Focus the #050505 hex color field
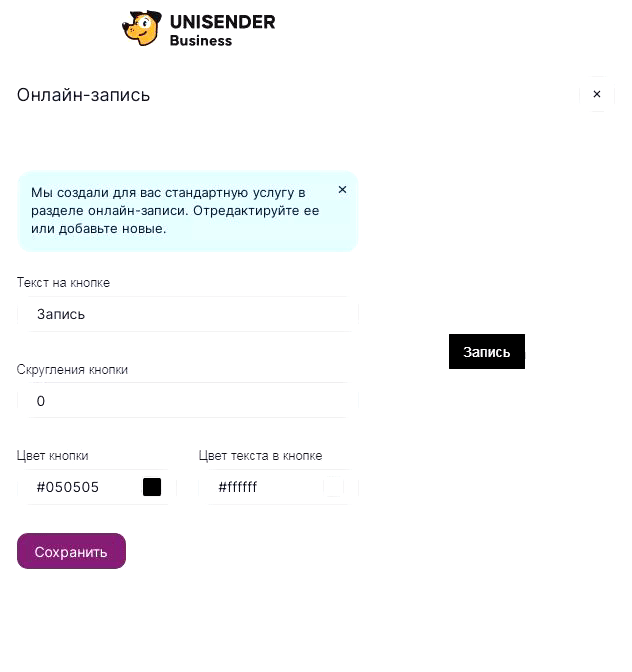632x672 pixels. [97, 487]
